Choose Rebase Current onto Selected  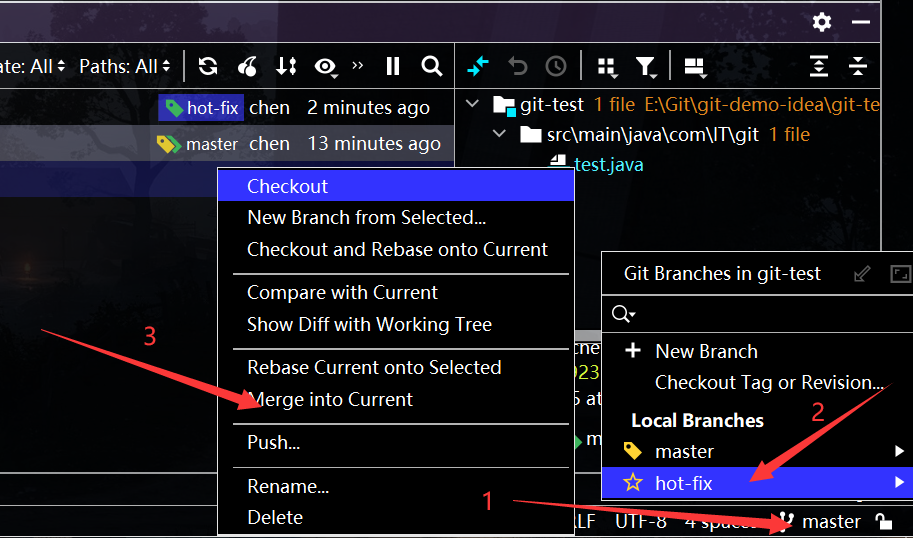[x=396, y=367]
